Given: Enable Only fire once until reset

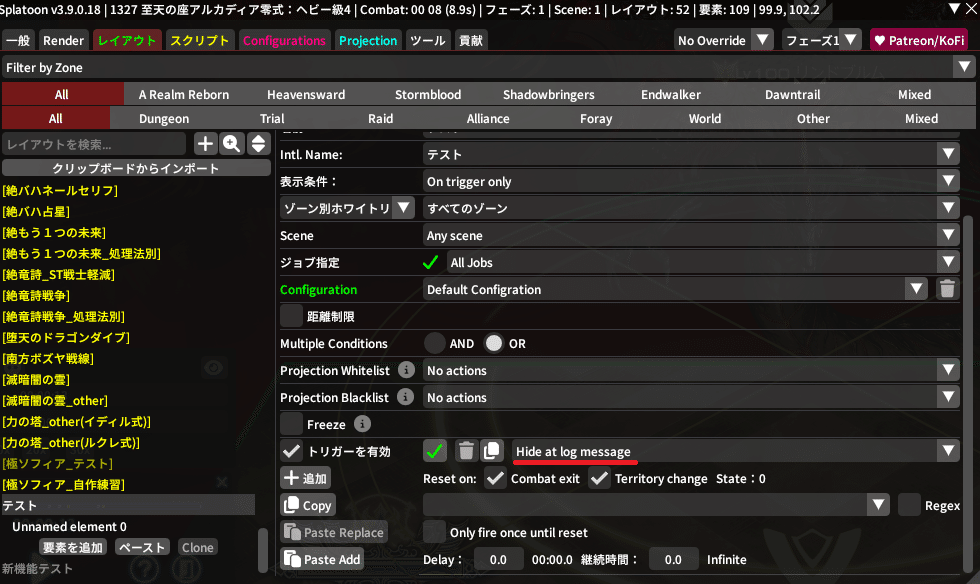Looking at the screenshot, I should 434,532.
